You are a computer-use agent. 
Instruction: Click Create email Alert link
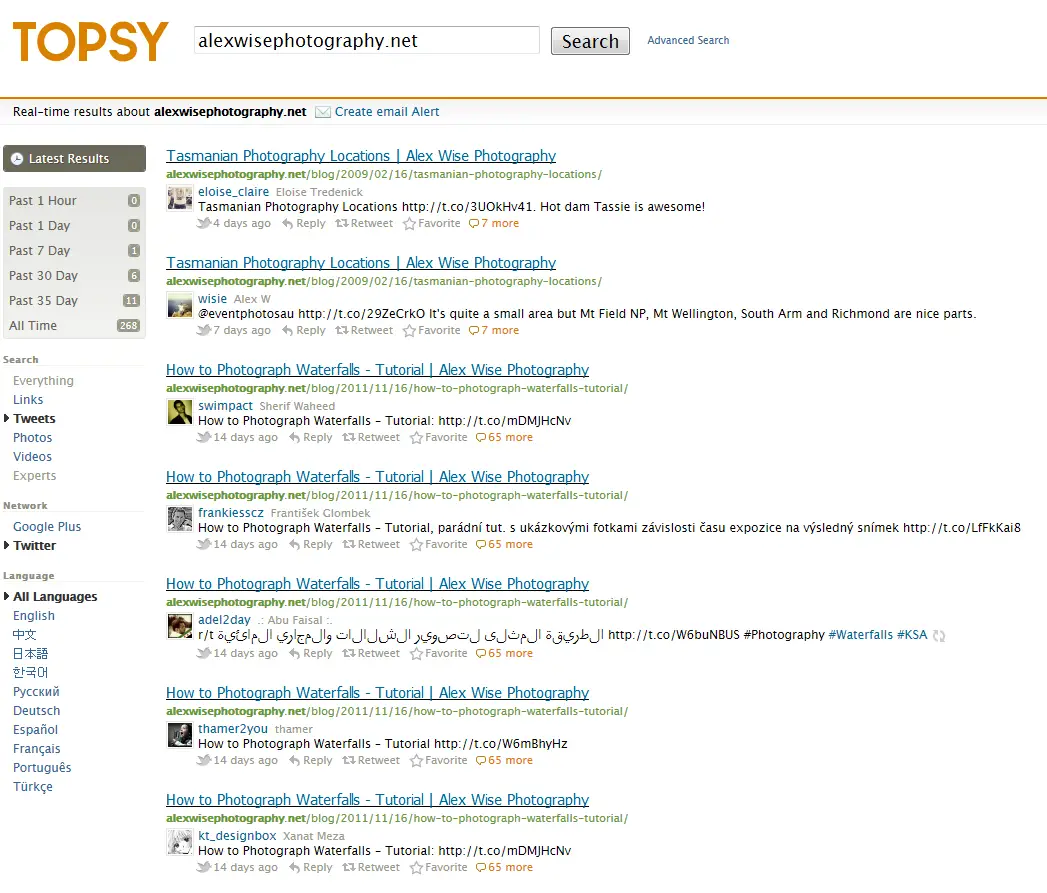pos(387,112)
